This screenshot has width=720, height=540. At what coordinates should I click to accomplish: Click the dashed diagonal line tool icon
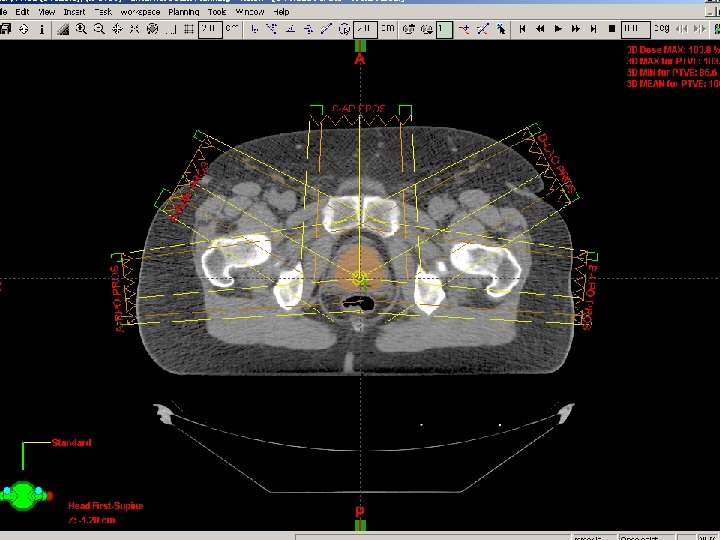tap(482, 29)
